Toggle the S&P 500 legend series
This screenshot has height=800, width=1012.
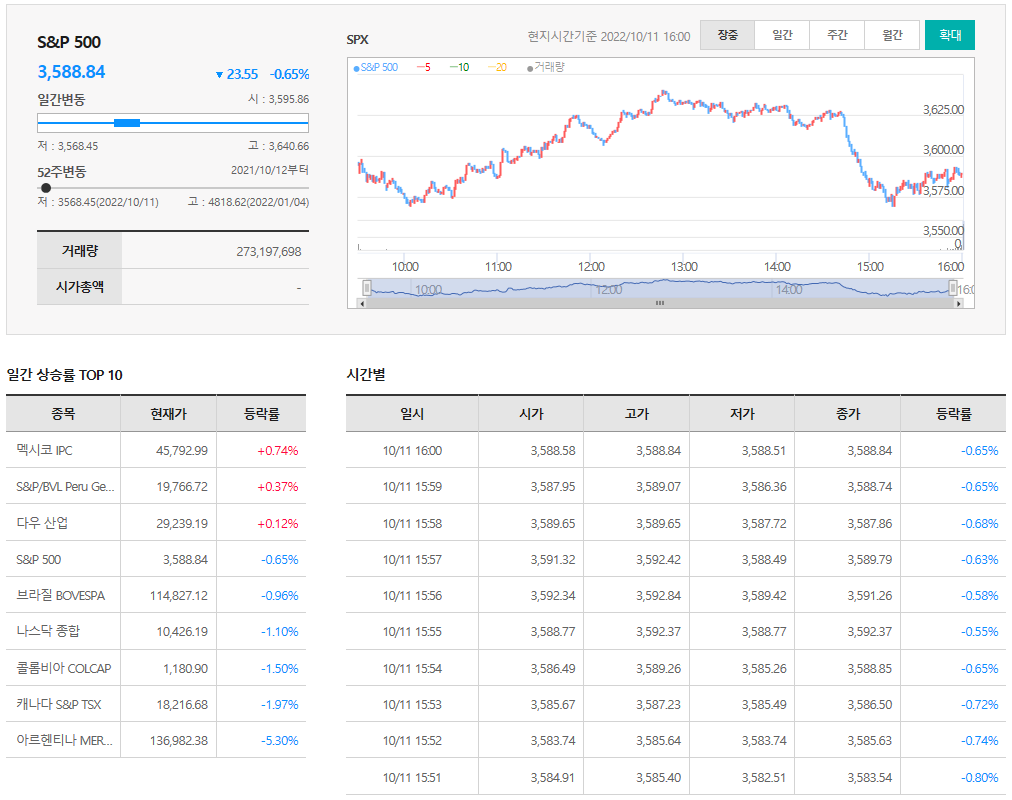(376, 67)
